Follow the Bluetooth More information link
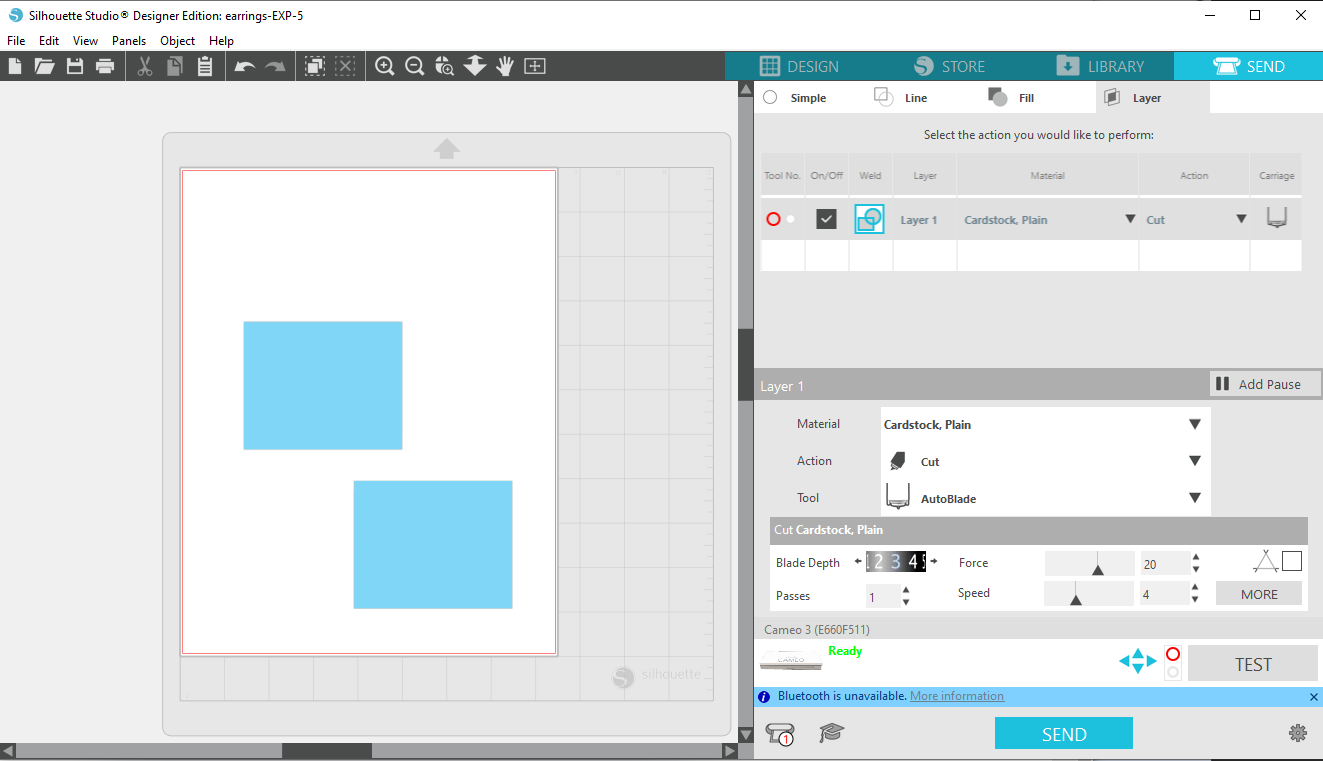The image size is (1323, 761). [x=956, y=696]
